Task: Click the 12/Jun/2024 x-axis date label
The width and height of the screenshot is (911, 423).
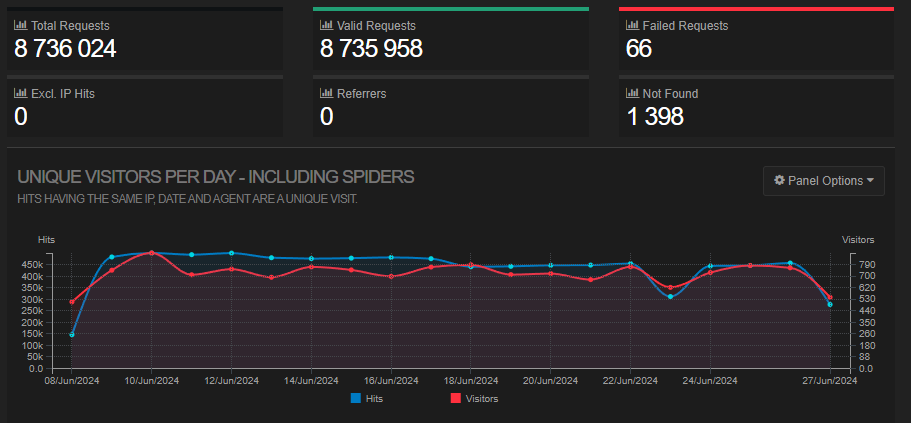Action: 232,381
